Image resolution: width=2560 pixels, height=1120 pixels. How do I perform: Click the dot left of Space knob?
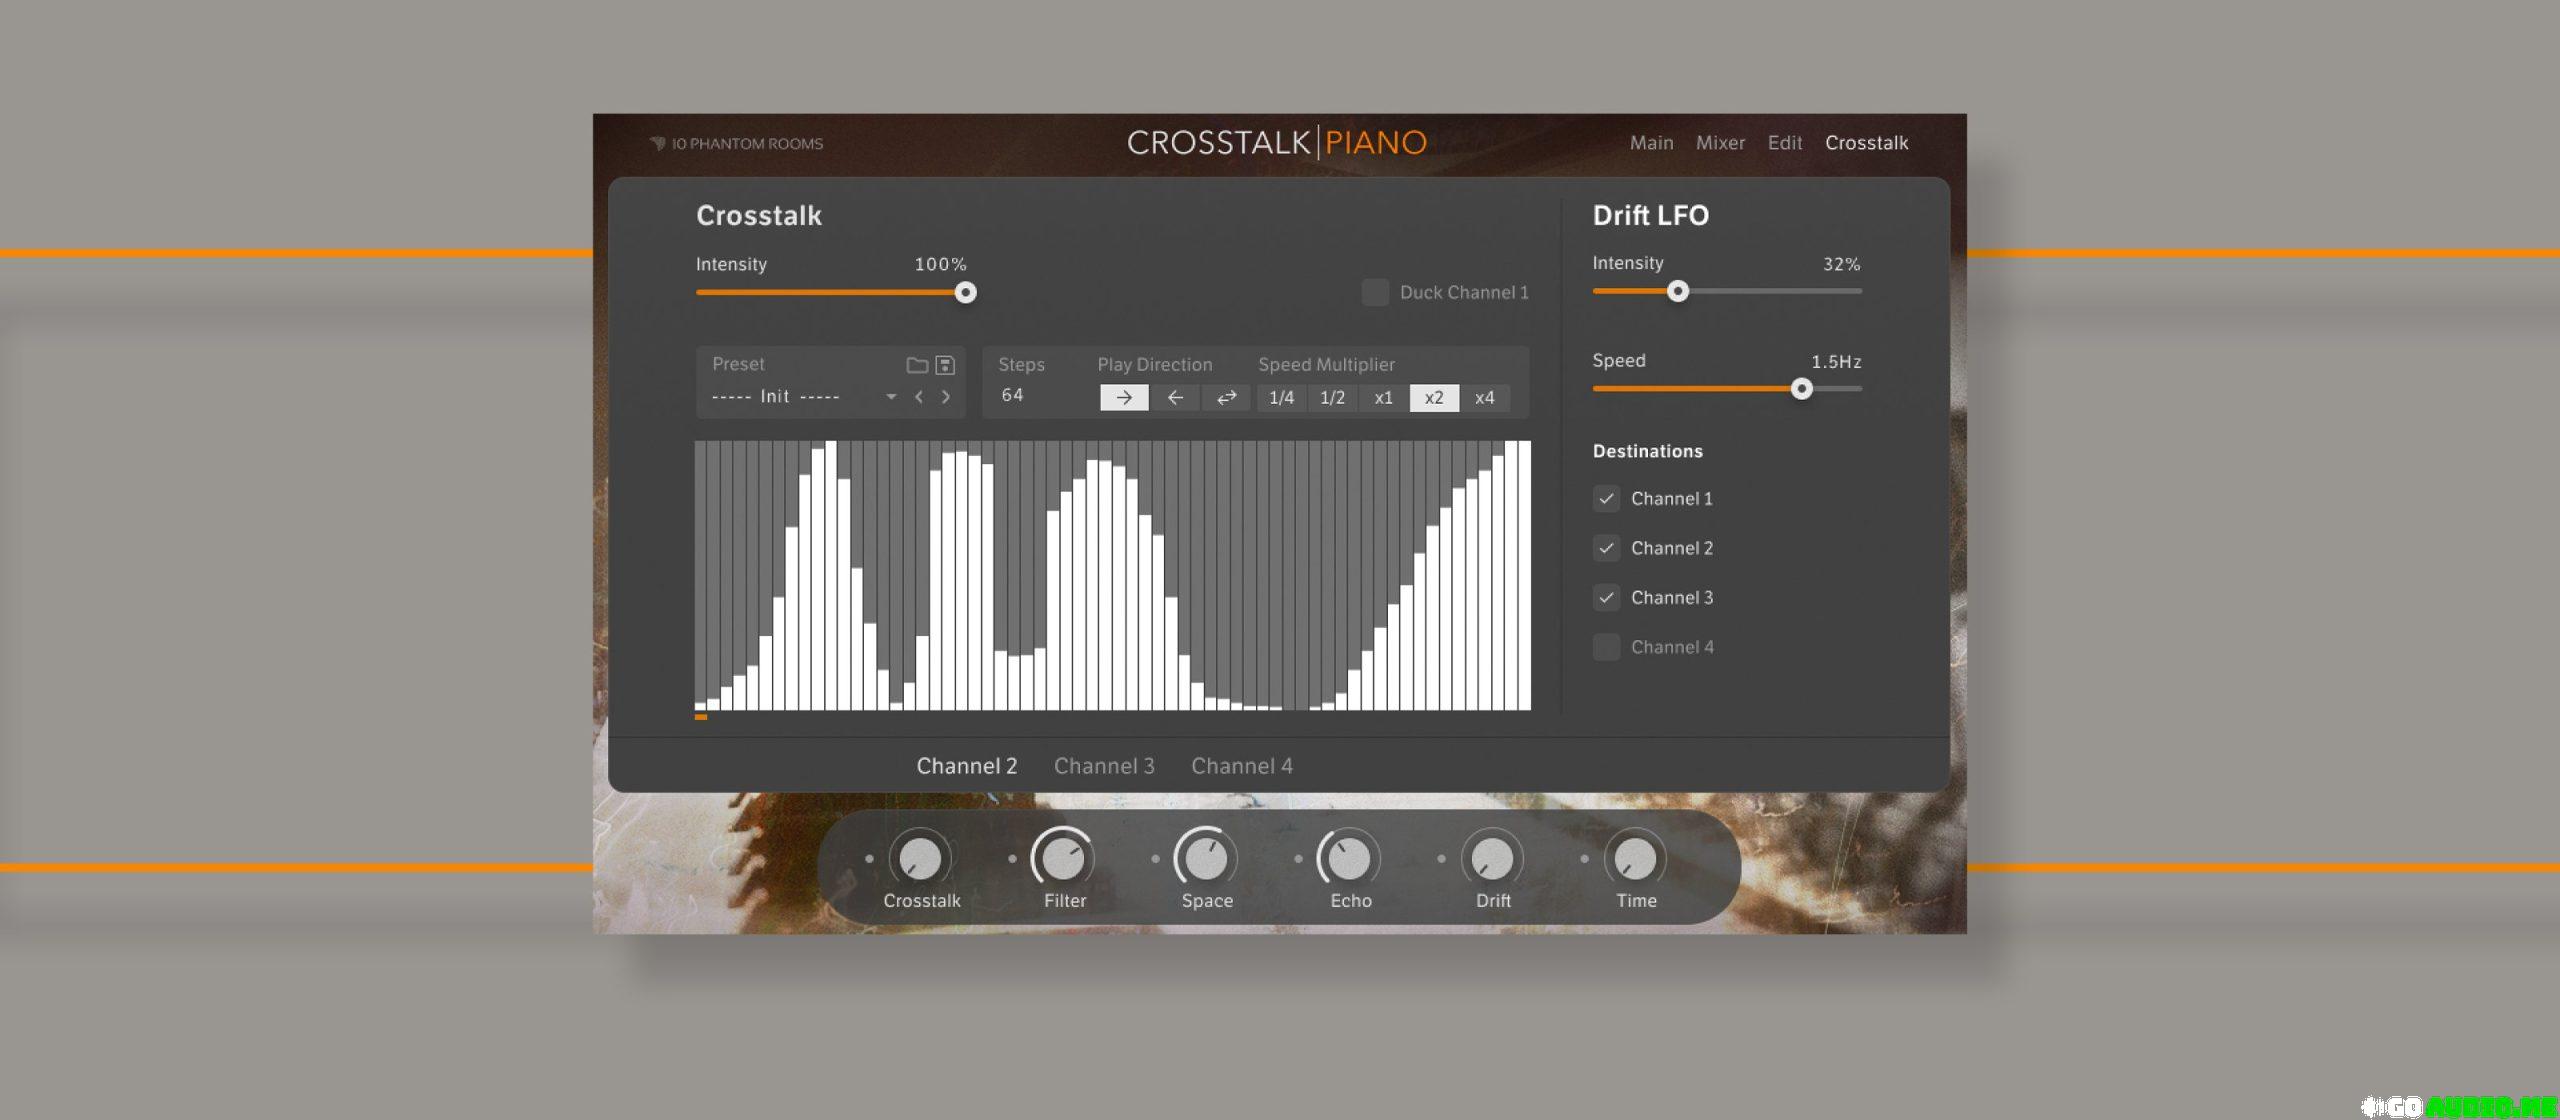point(1155,858)
